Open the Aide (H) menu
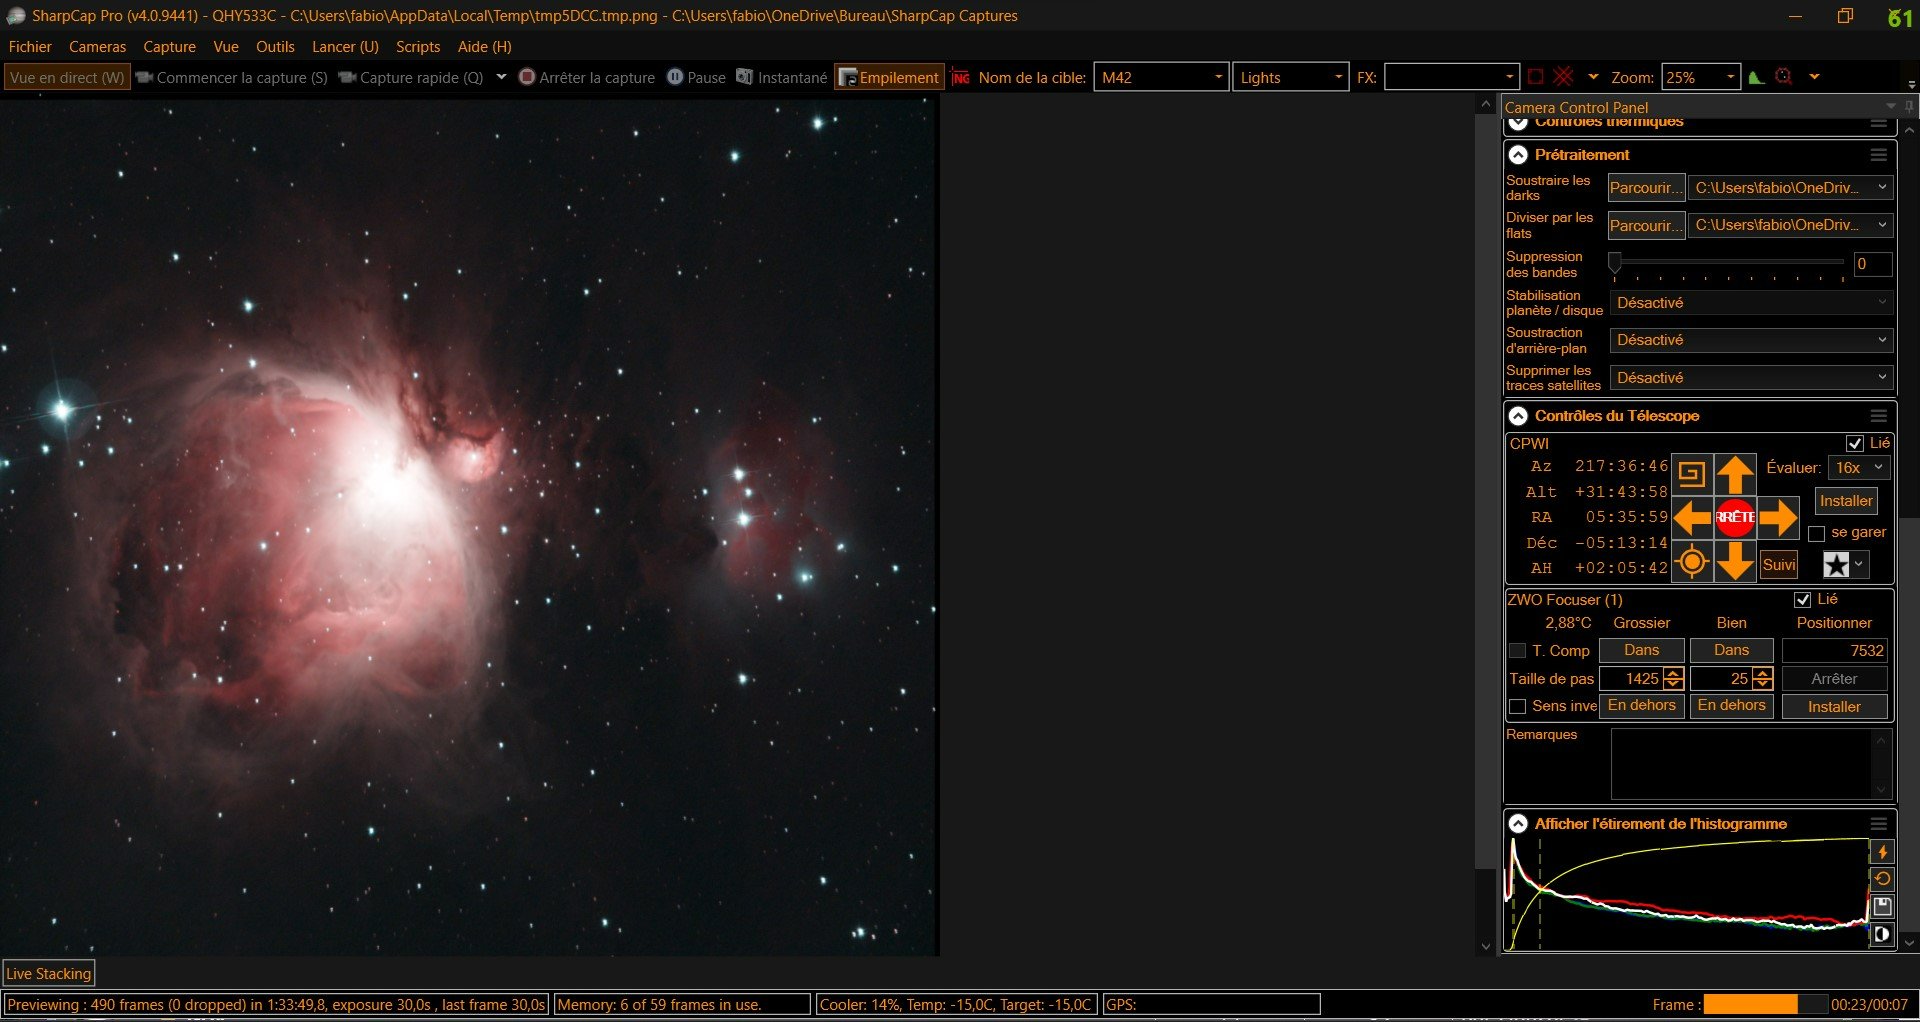1920x1022 pixels. (x=484, y=46)
